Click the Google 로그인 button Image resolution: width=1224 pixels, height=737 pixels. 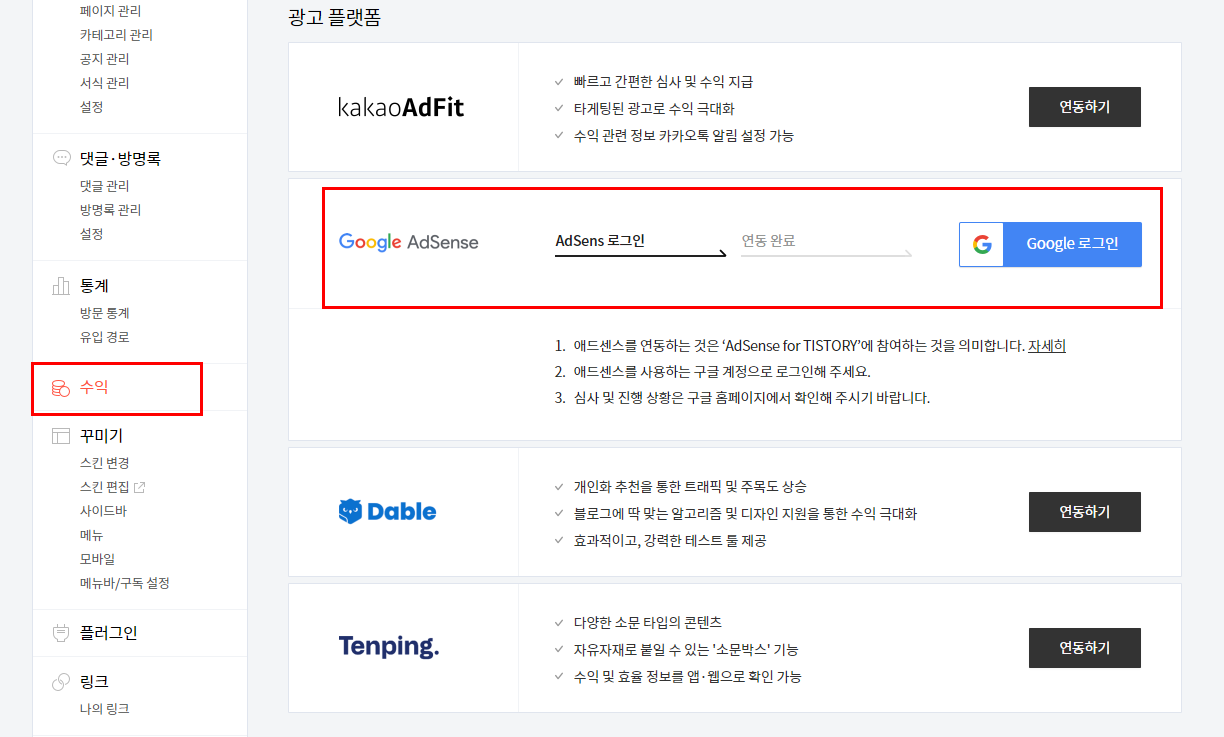click(1050, 244)
